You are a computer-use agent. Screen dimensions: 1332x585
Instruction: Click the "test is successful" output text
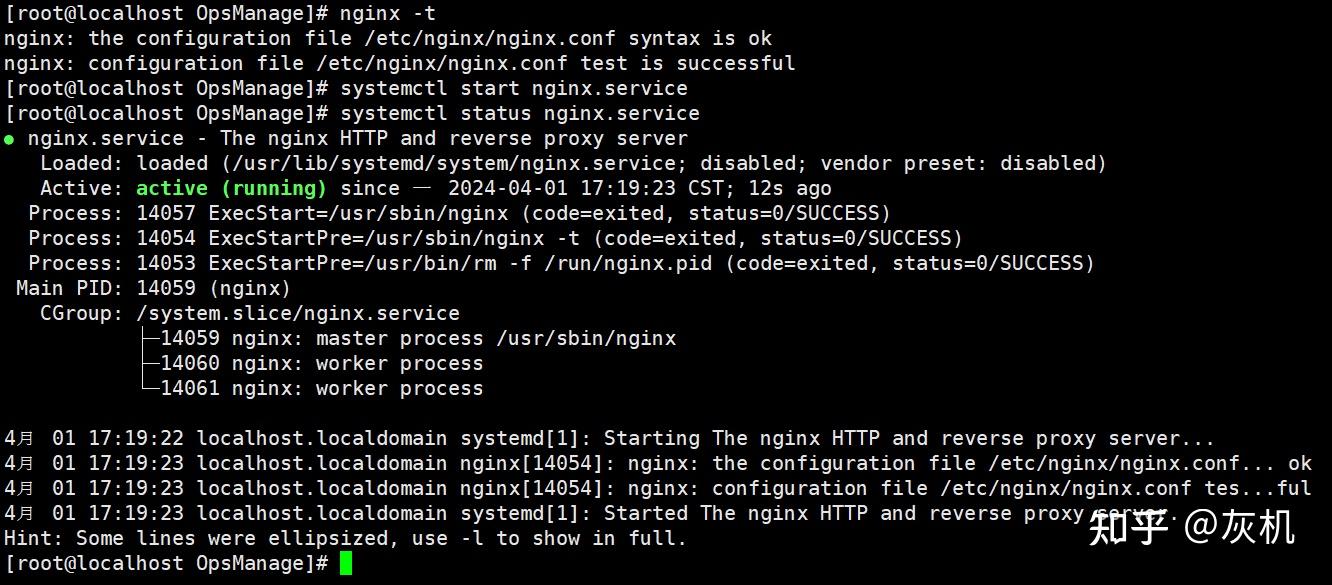coord(688,63)
